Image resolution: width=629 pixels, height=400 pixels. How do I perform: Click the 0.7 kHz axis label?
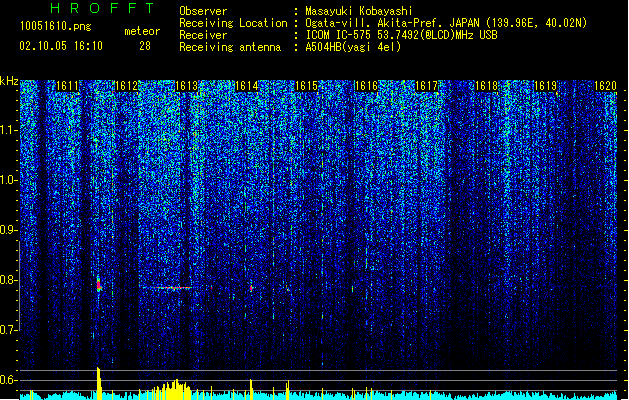8,330
